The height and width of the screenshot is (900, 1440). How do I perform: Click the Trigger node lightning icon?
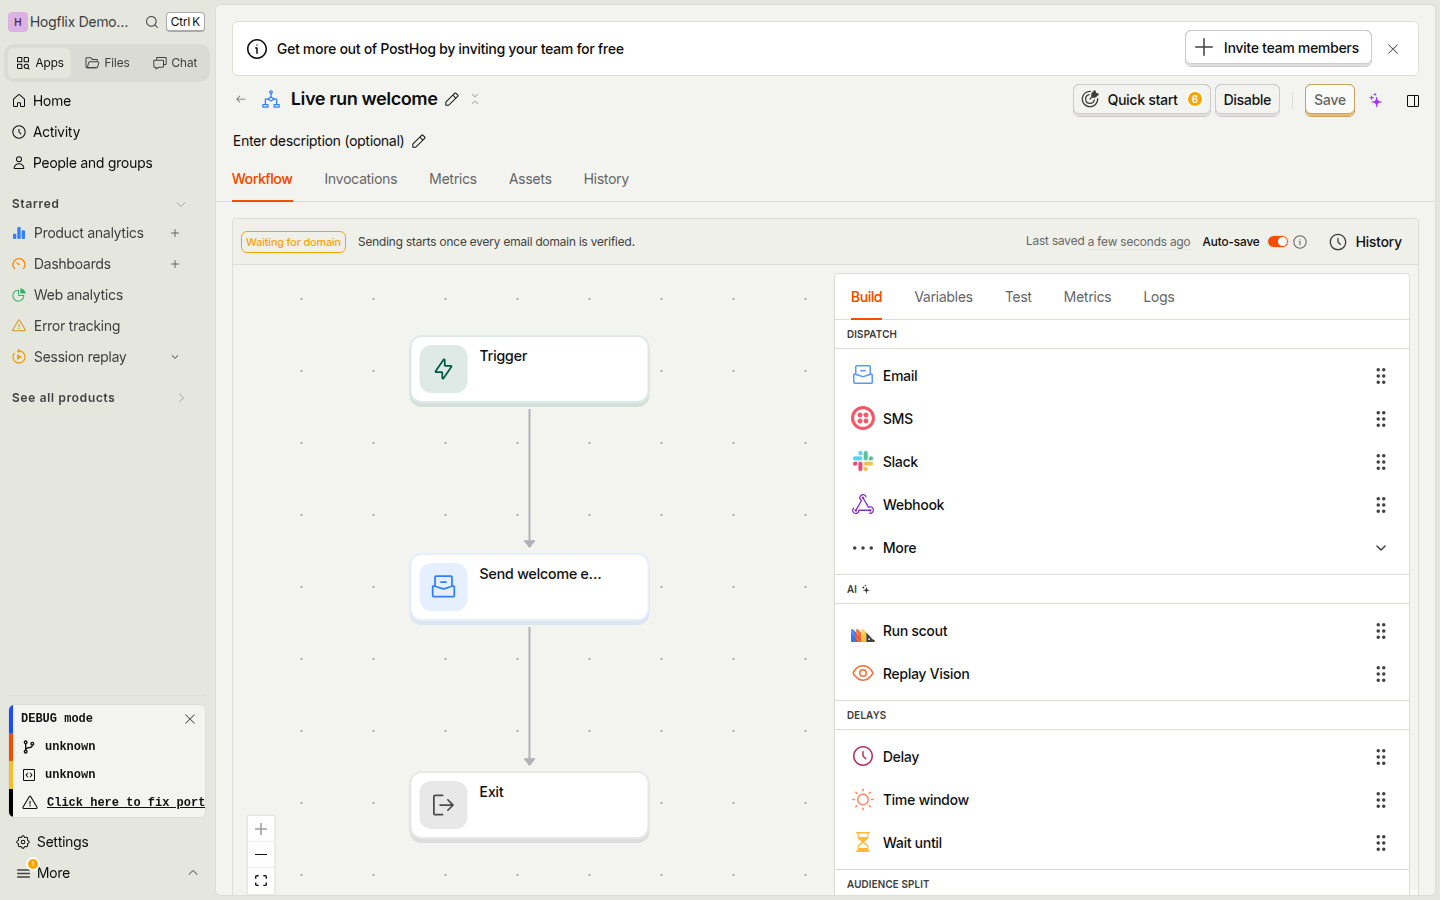pos(443,369)
